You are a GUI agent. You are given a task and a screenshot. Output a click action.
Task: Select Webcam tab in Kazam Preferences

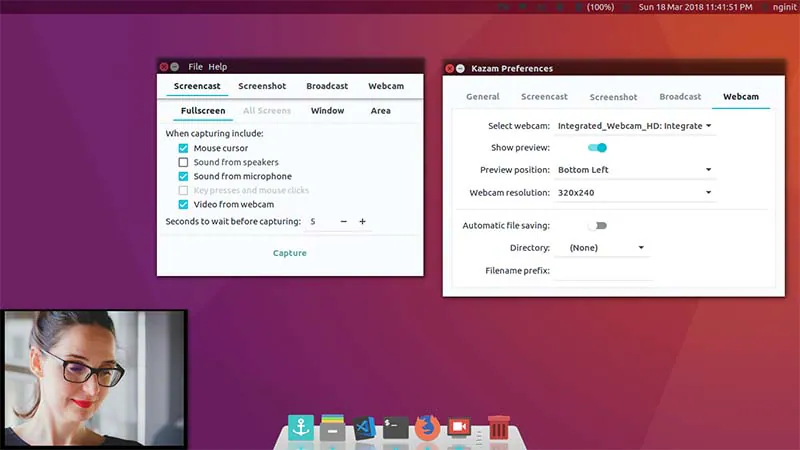740,96
